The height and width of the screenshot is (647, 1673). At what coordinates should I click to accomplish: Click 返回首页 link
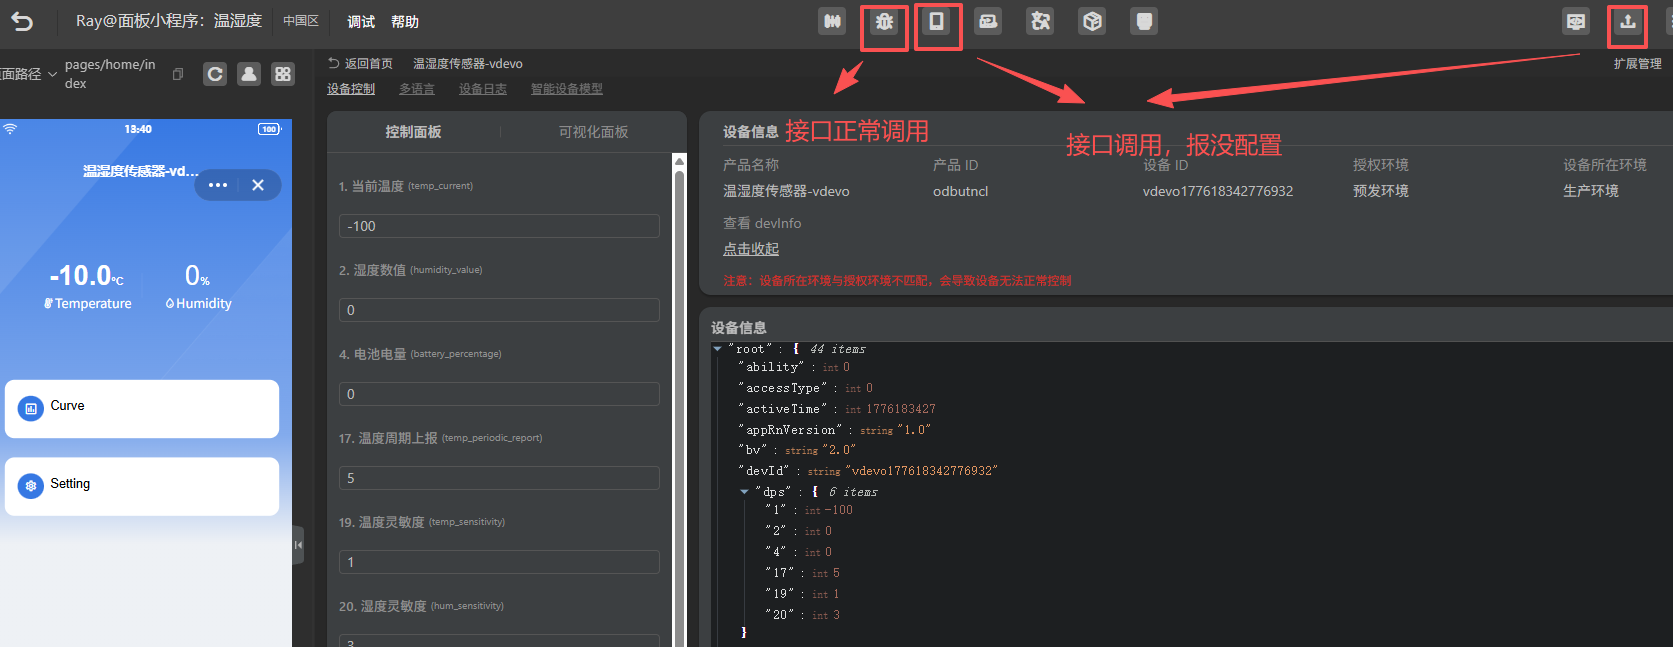pos(360,63)
